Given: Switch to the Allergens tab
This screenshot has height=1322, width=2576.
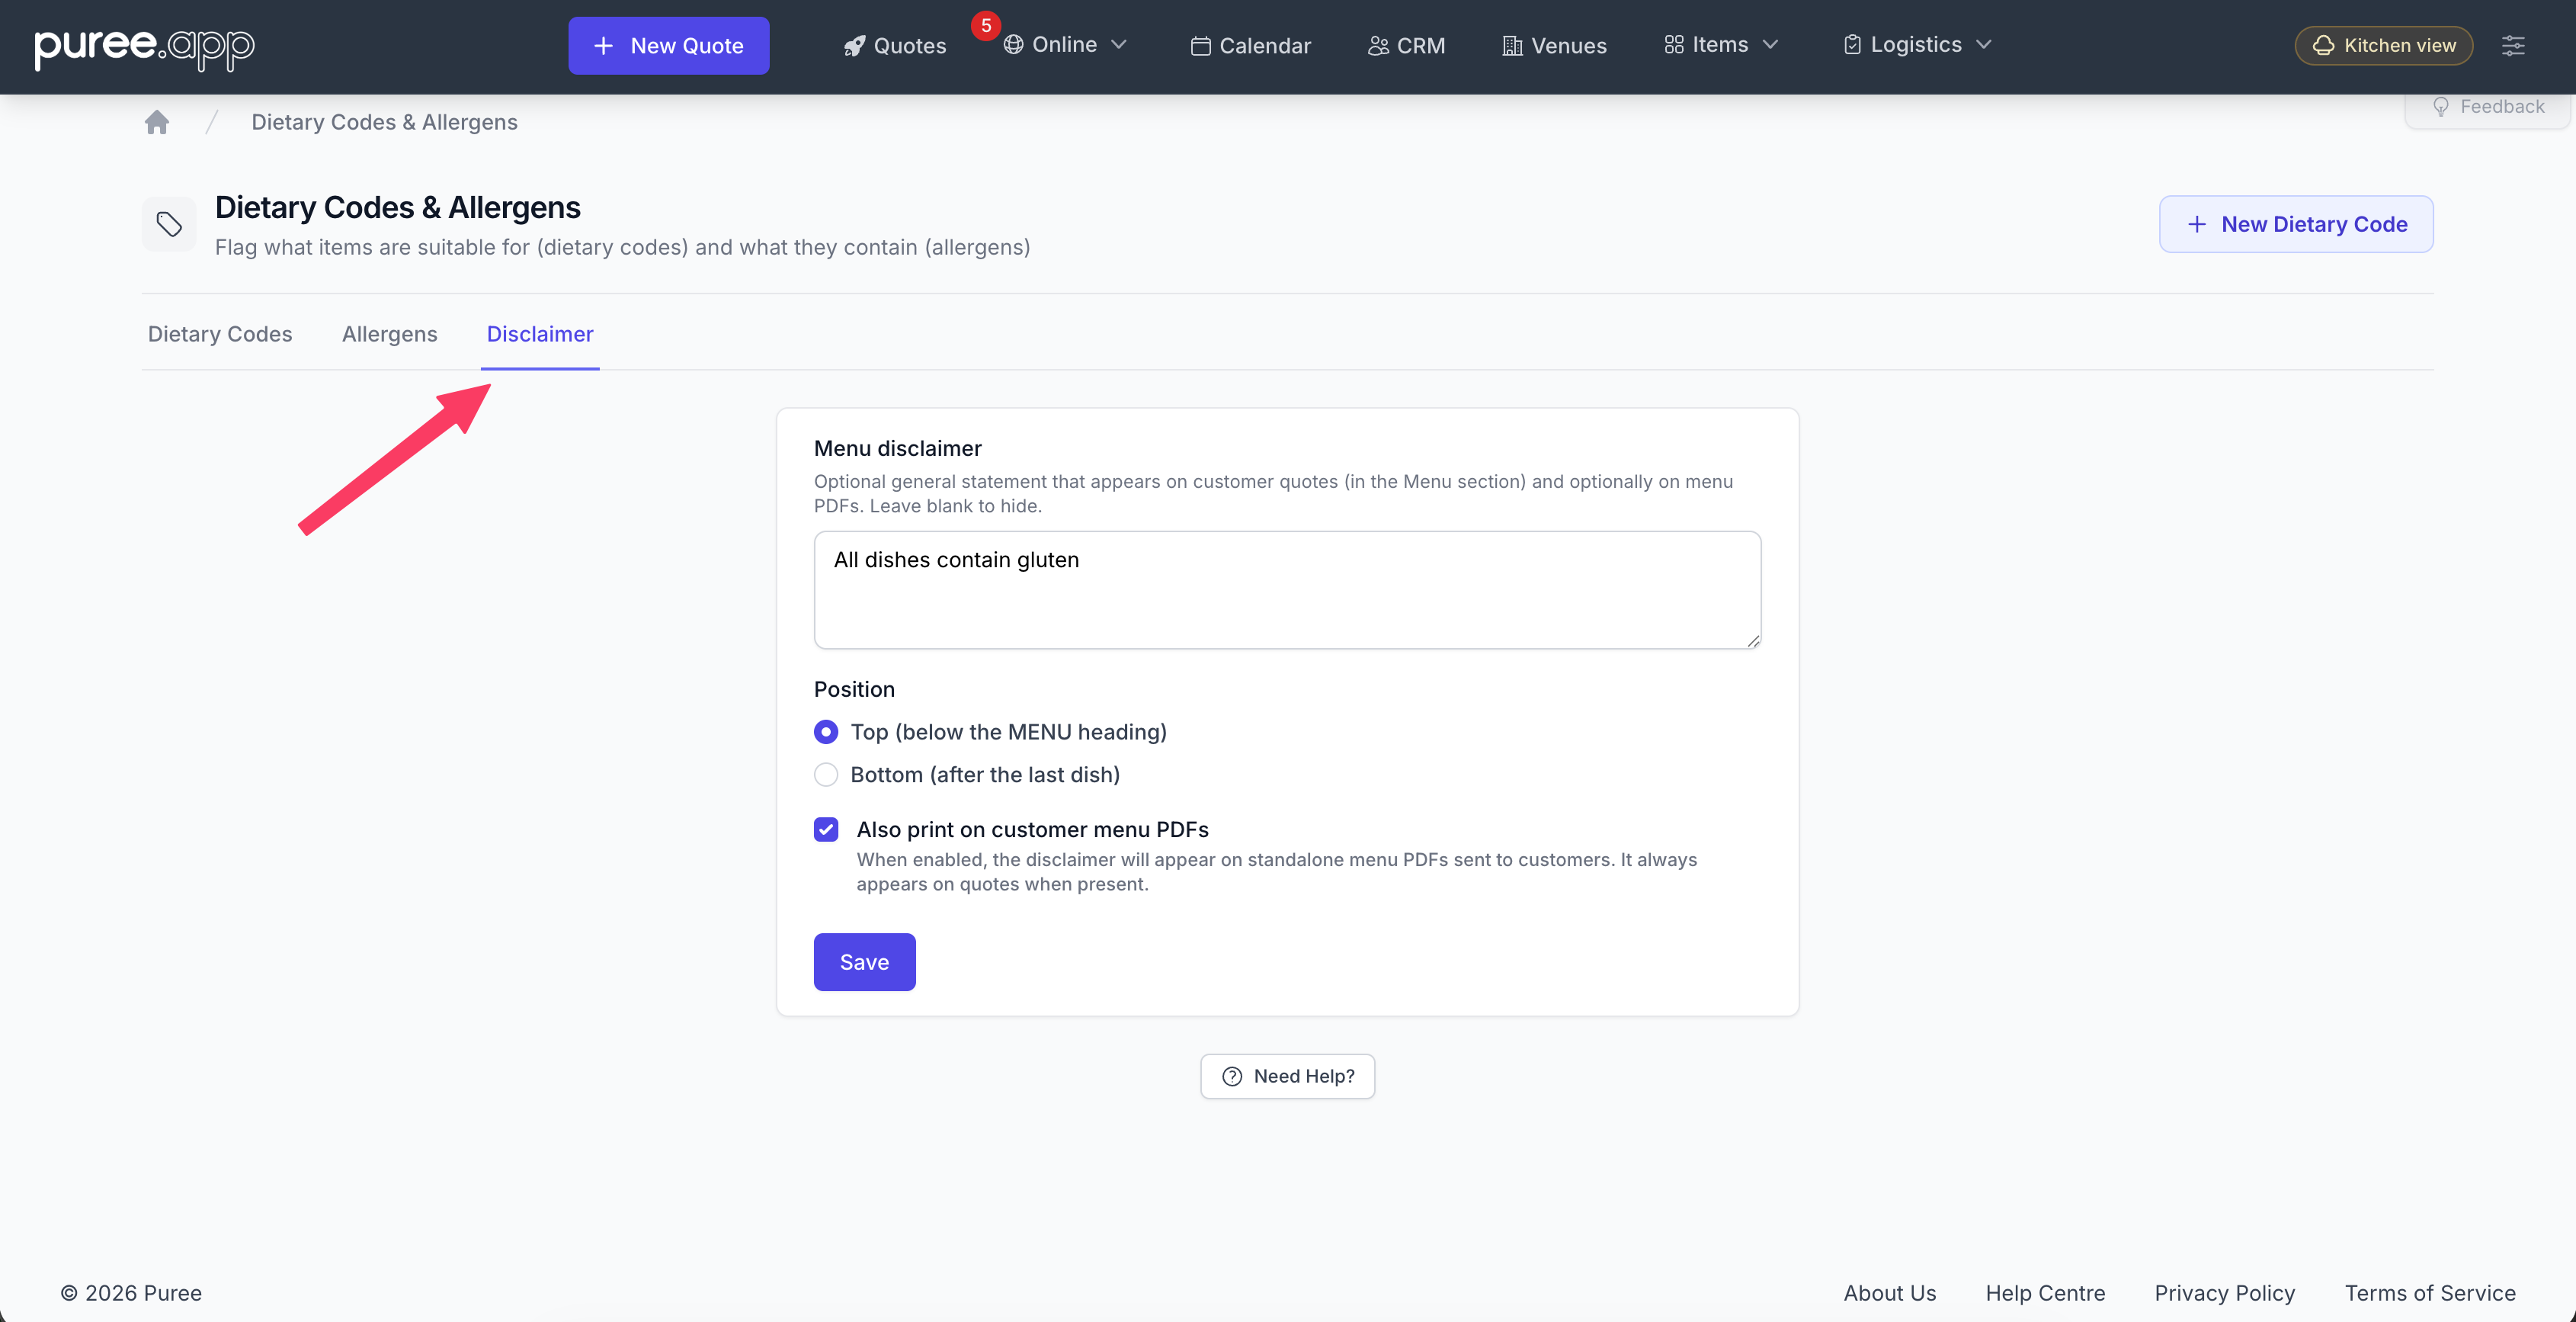Looking at the screenshot, I should [x=390, y=334].
